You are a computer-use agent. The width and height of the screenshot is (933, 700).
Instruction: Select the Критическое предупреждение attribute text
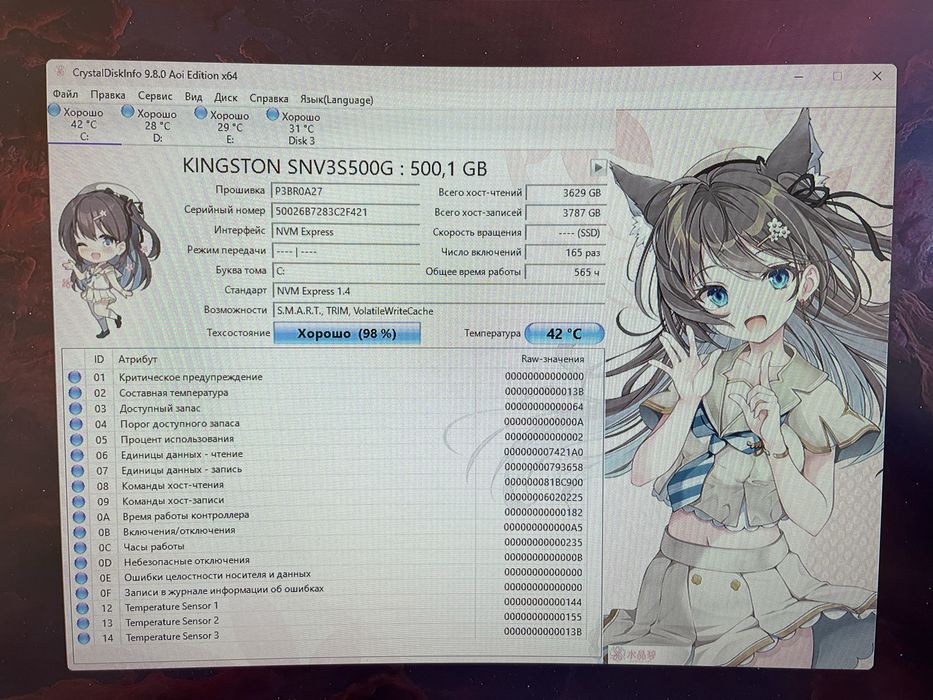click(x=190, y=377)
